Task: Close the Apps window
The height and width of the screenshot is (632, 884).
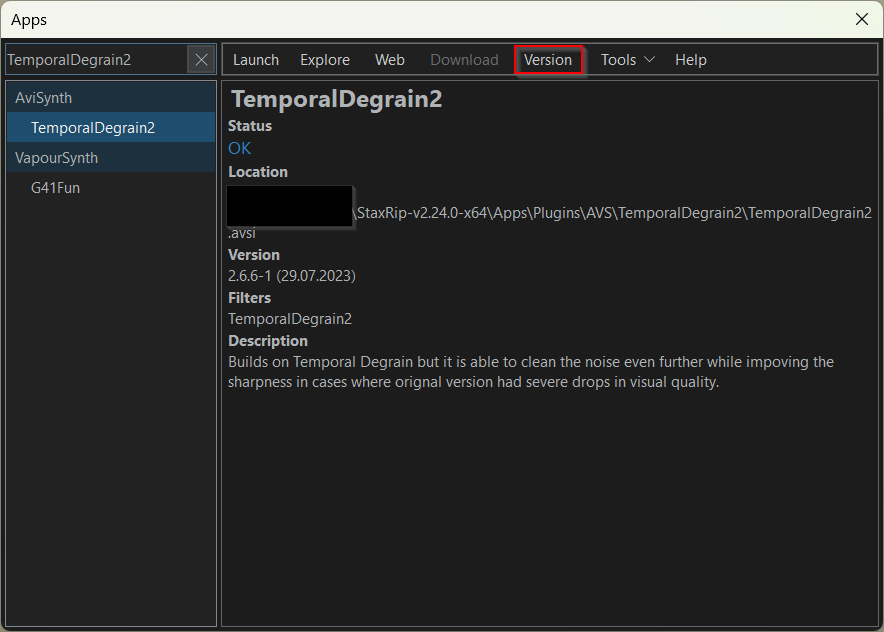Action: [861, 19]
